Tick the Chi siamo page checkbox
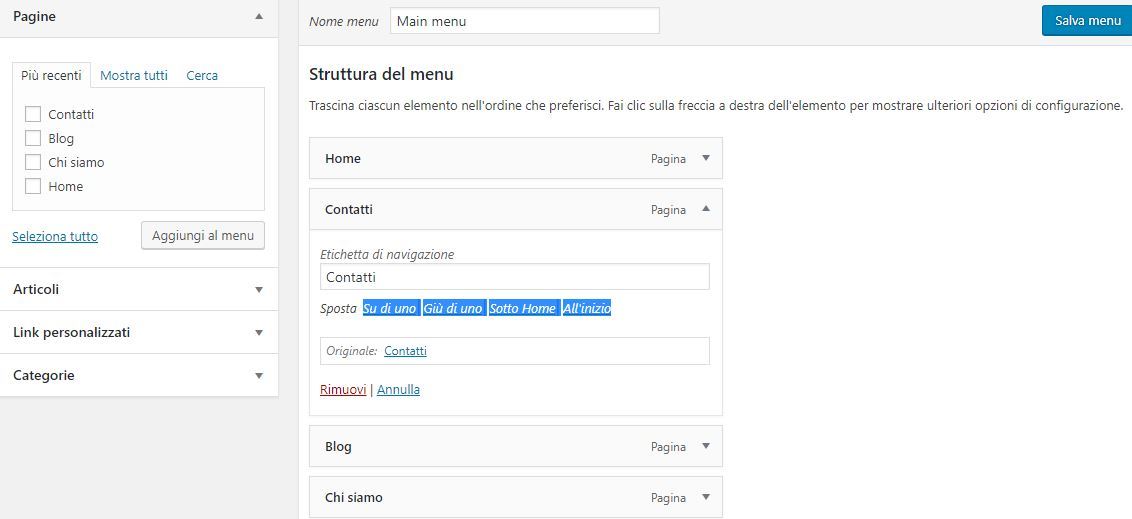 point(32,162)
